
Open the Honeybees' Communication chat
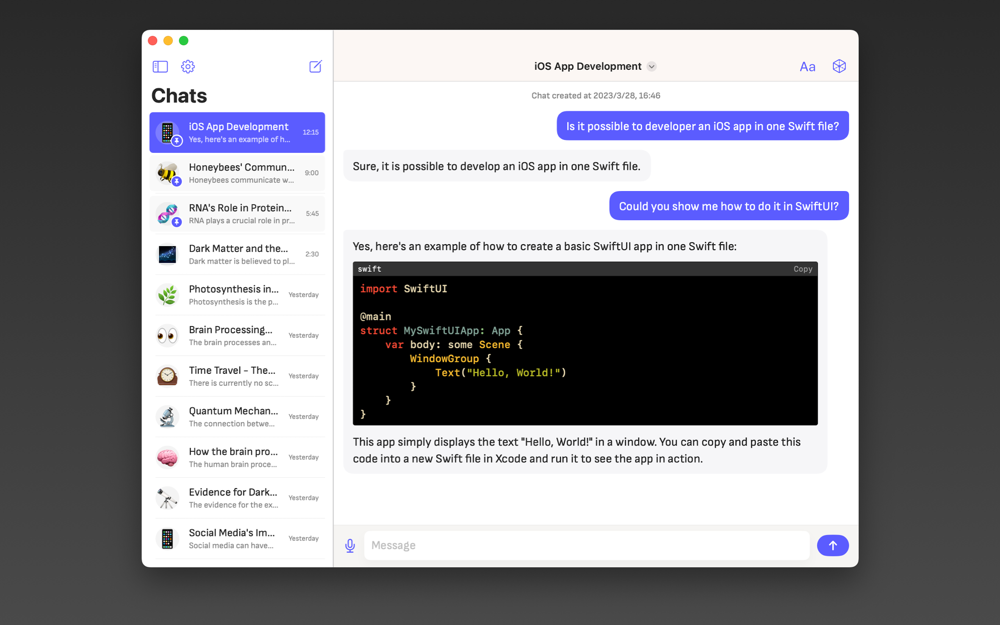[x=237, y=173]
